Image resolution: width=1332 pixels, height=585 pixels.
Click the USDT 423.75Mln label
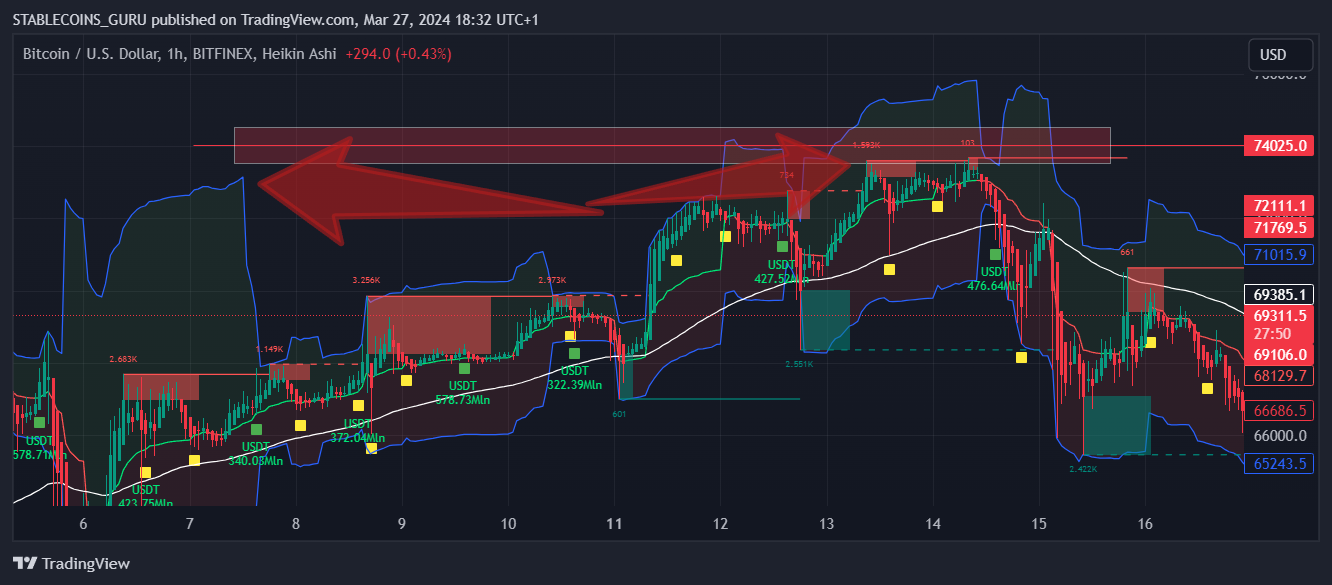point(146,496)
